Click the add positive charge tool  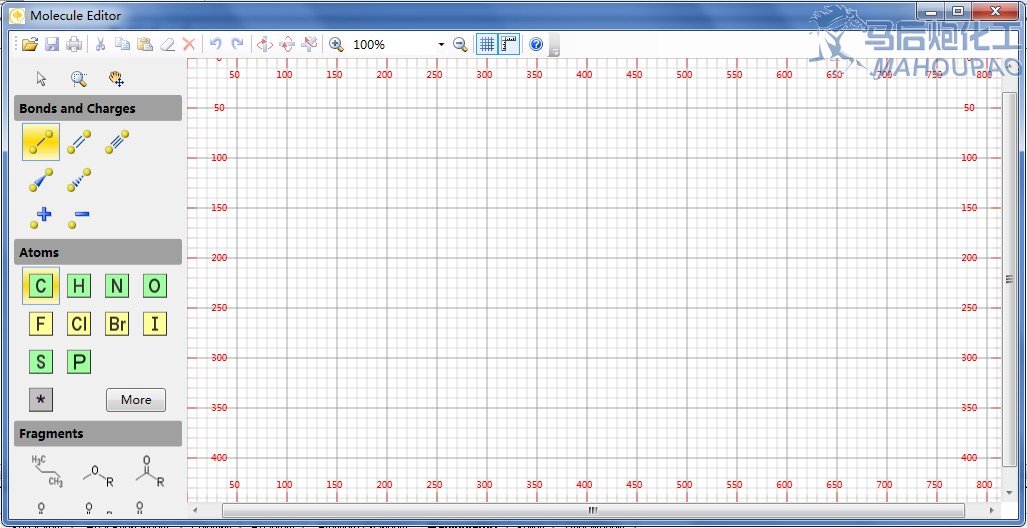coord(41,216)
